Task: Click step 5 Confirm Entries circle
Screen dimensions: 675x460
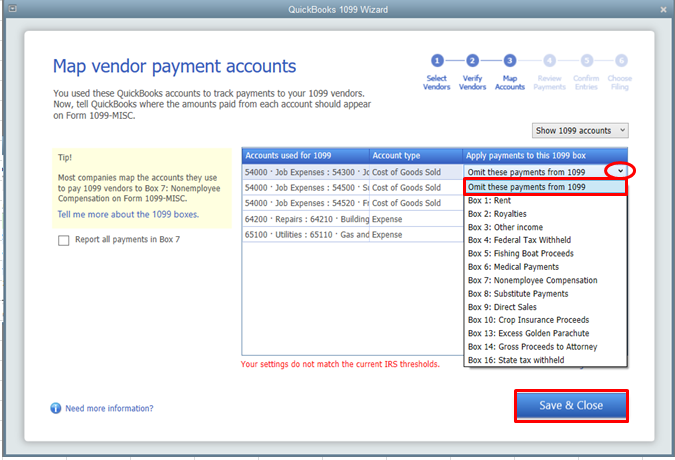Action: pyautogui.click(x=587, y=61)
